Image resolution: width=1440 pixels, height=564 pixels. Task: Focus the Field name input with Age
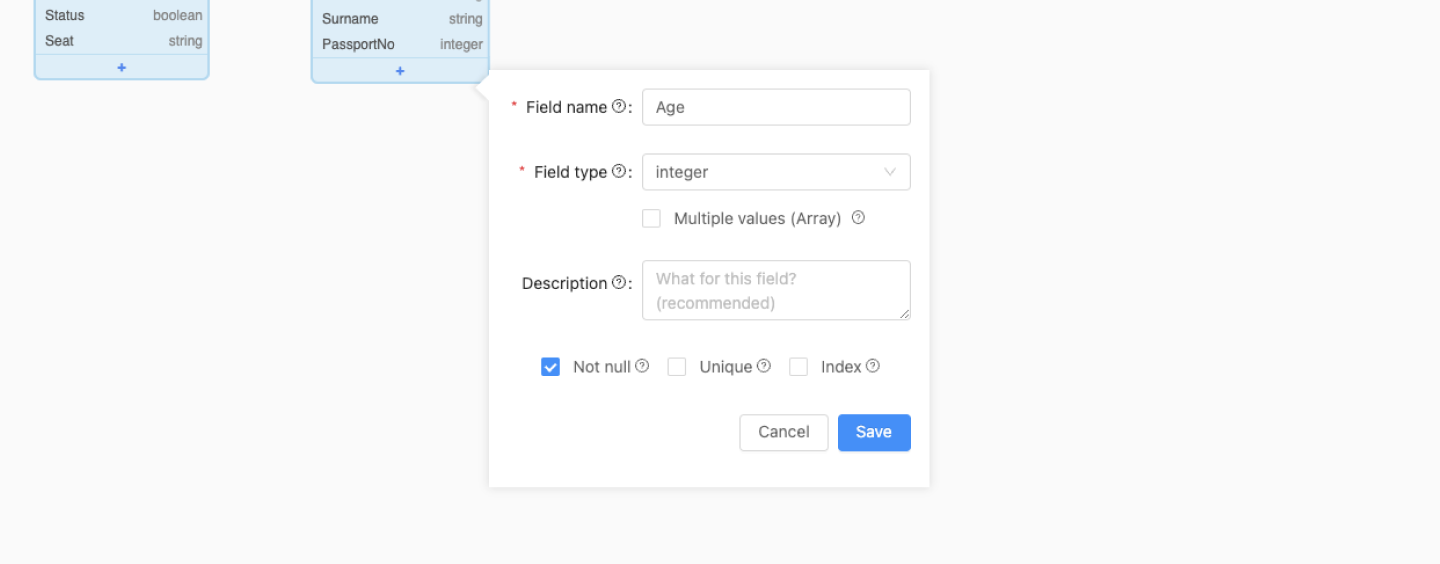click(775, 107)
